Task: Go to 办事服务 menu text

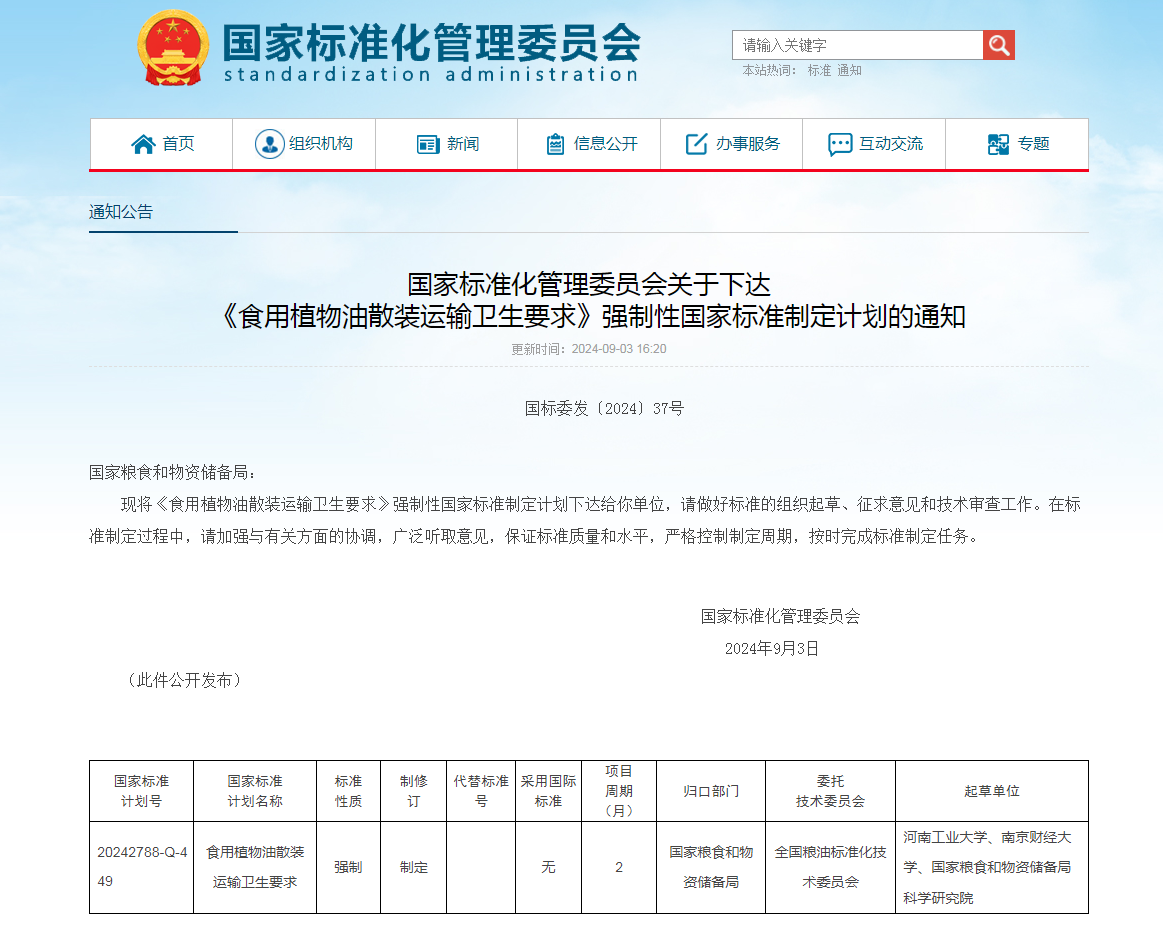Action: click(748, 144)
